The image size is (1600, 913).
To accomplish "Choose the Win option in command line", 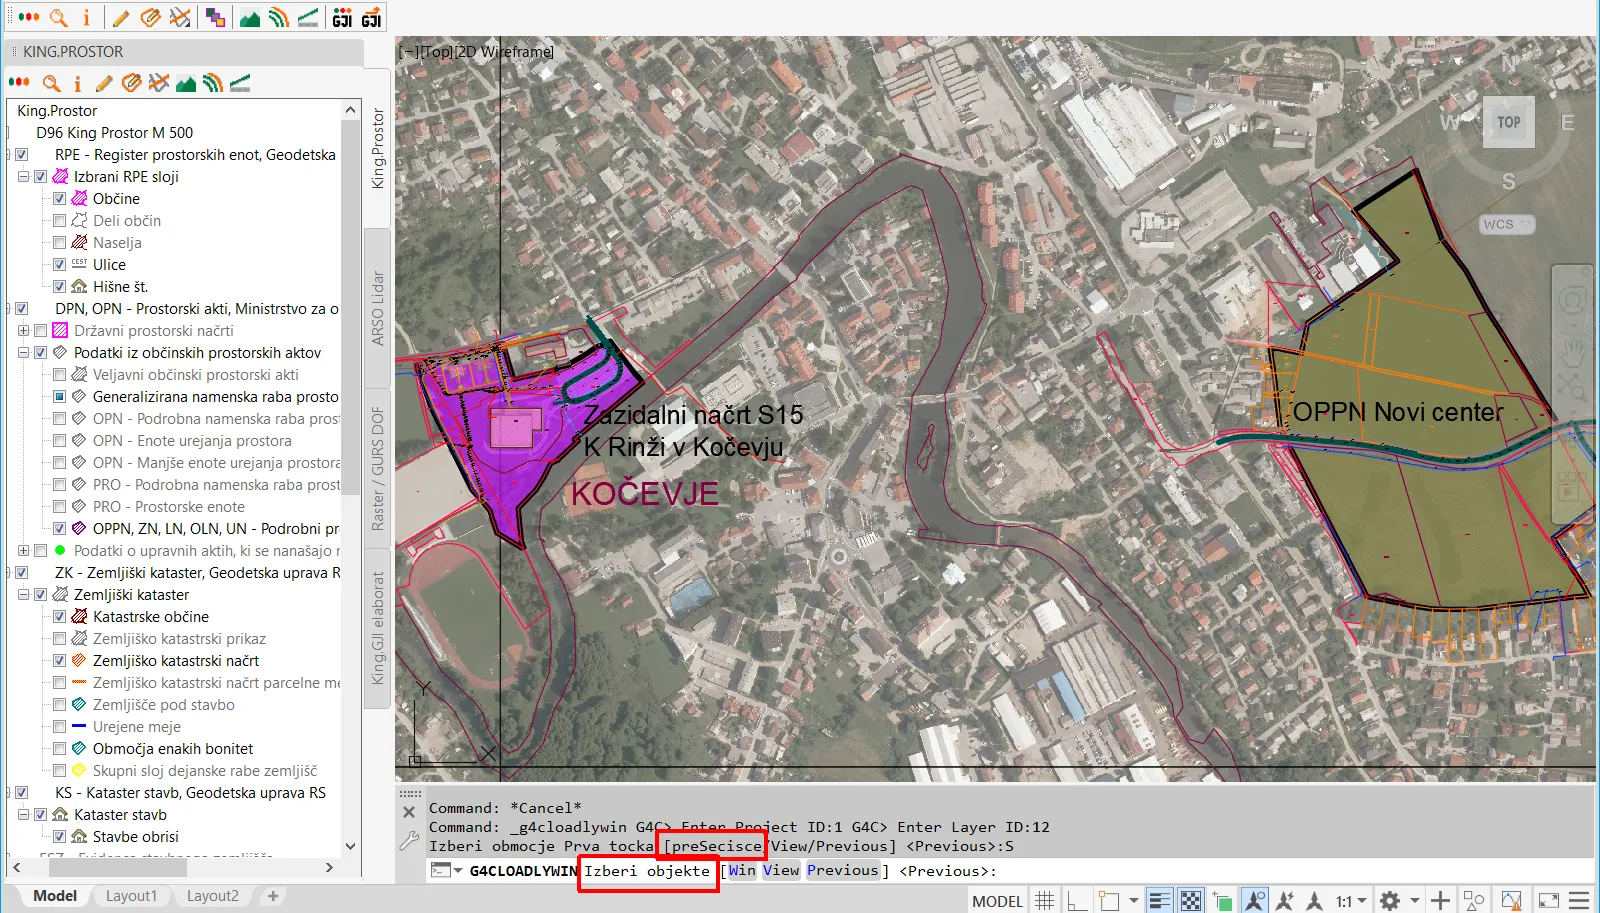I will 742,871.
